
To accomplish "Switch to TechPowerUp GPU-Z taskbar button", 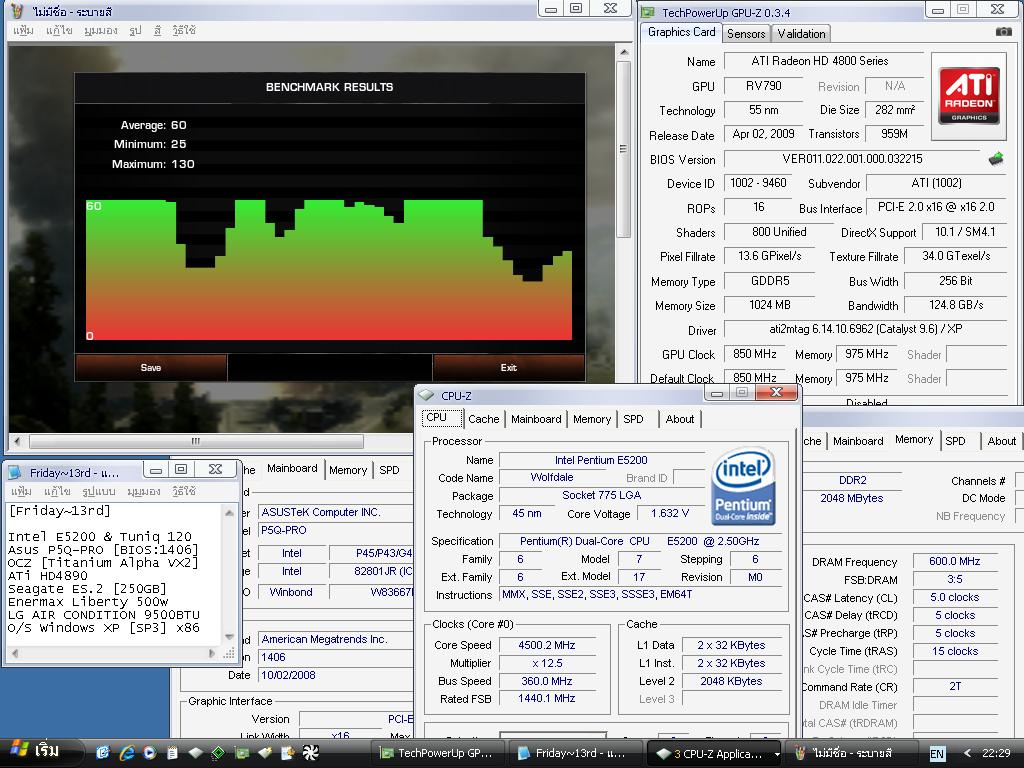I will pyautogui.click(x=438, y=753).
